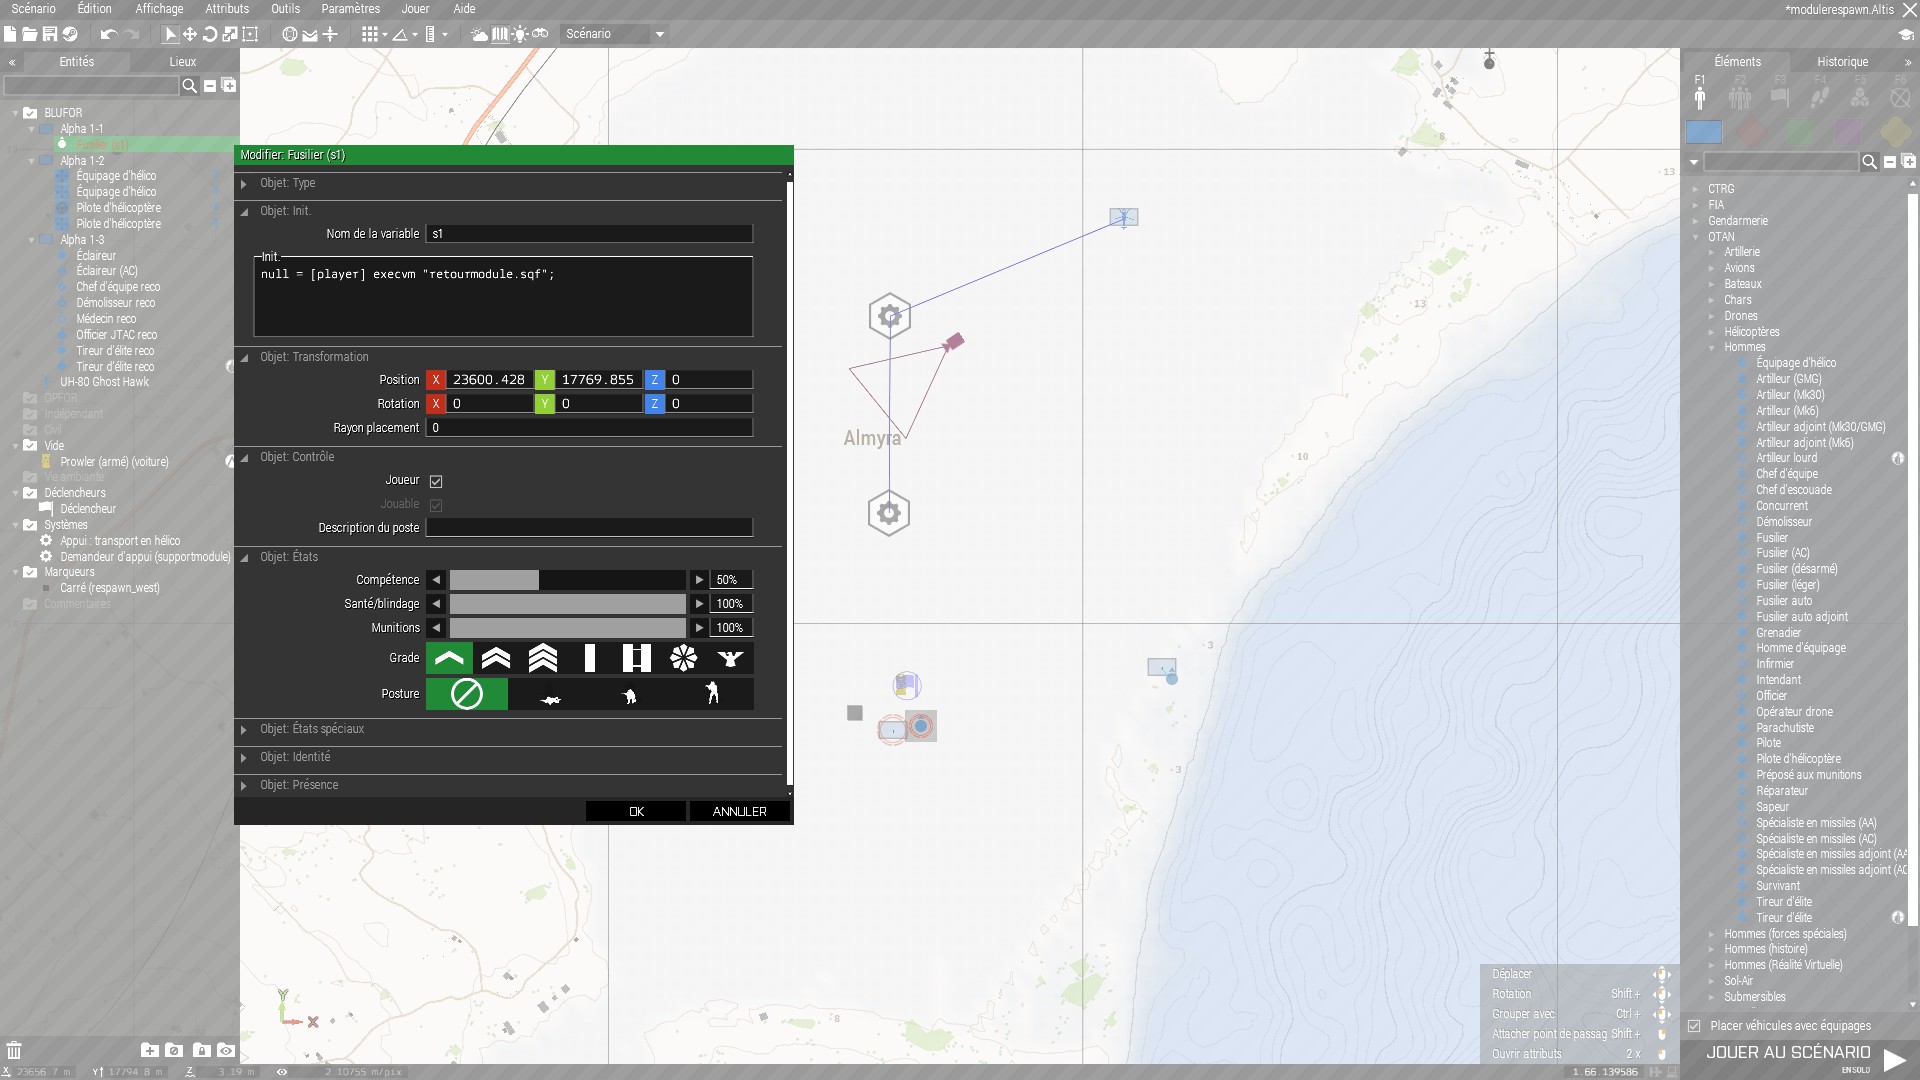Open the Scénario menu
This screenshot has width=1920, height=1080.
coord(33,9)
